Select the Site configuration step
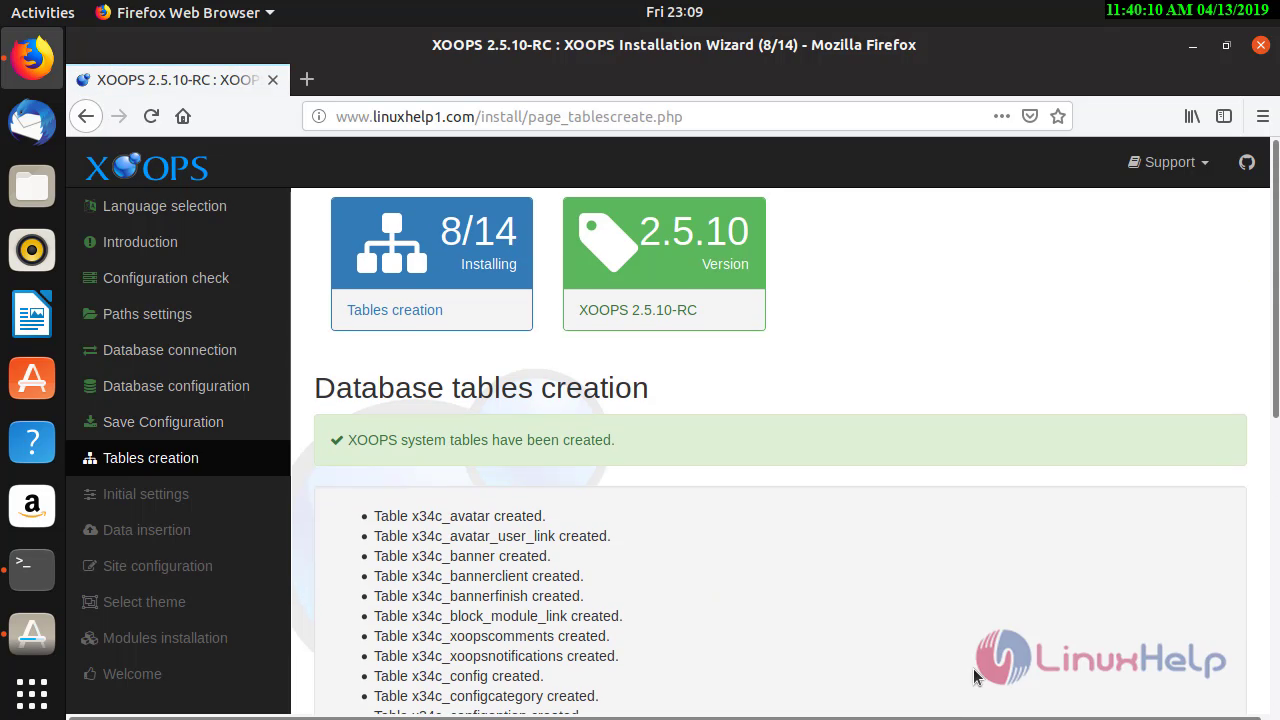Viewport: 1280px width, 720px height. click(178, 566)
